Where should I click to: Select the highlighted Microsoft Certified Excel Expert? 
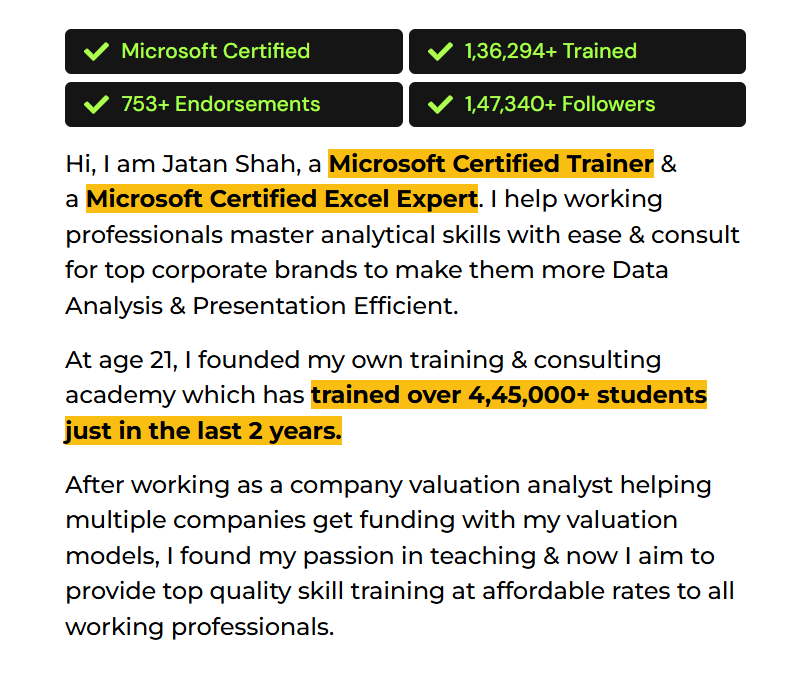point(281,199)
